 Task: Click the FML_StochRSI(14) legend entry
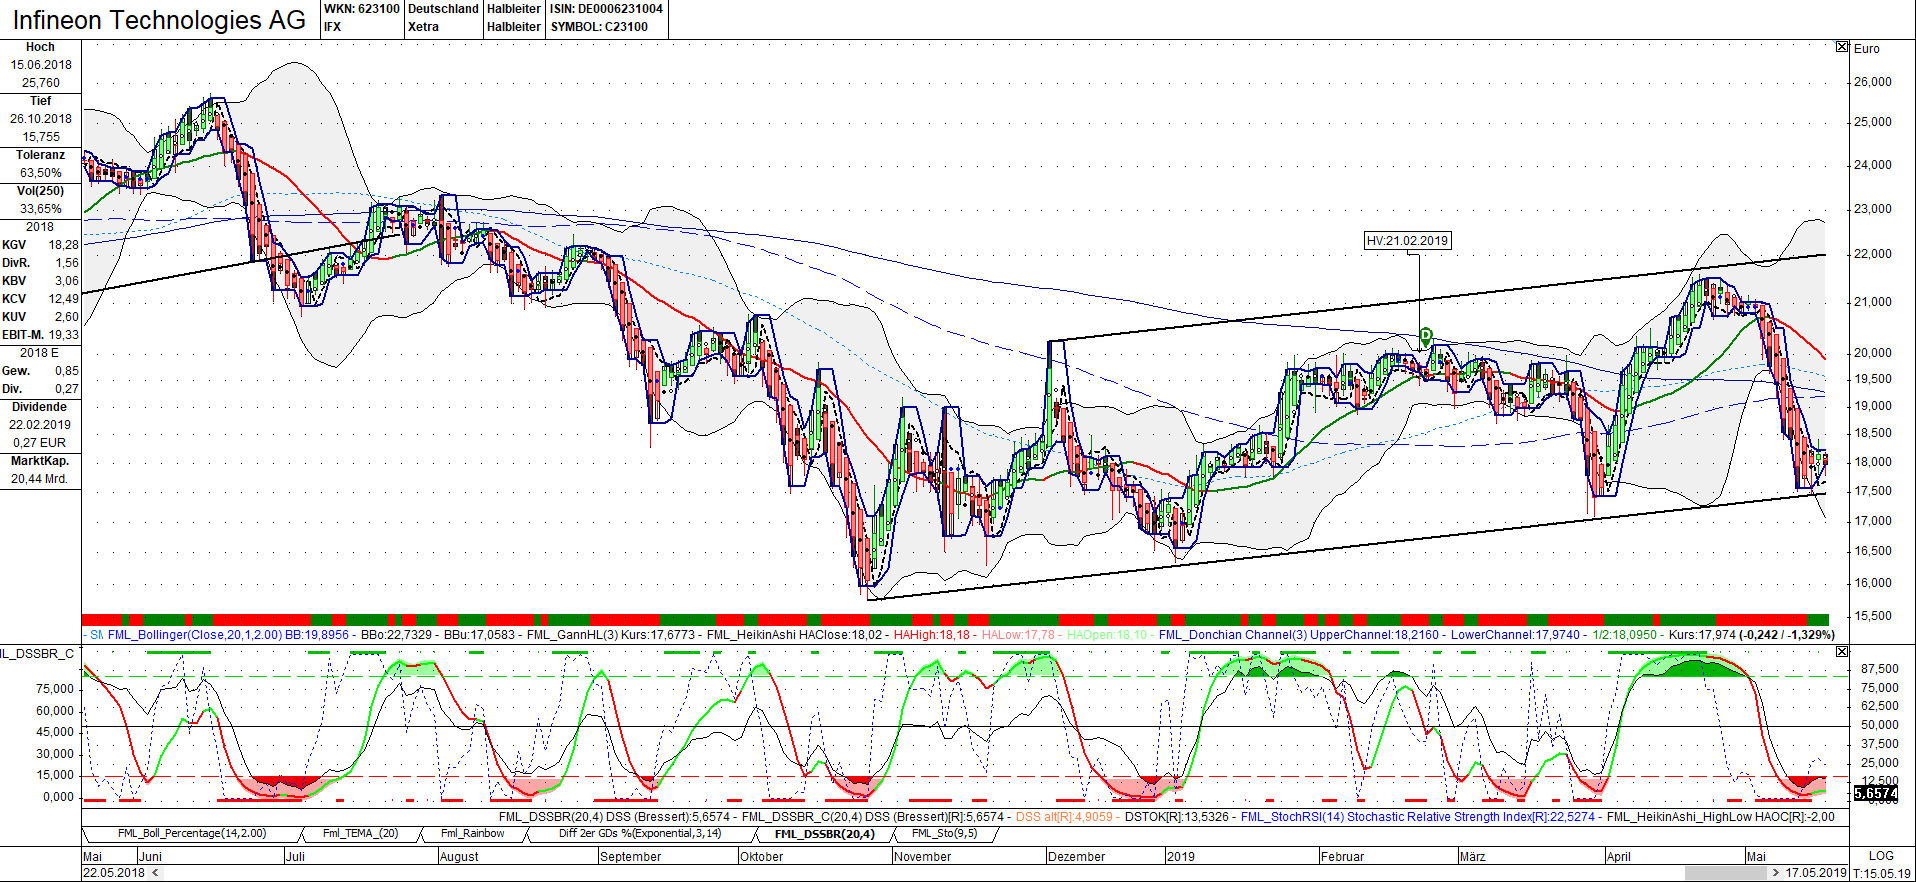click(x=1292, y=817)
